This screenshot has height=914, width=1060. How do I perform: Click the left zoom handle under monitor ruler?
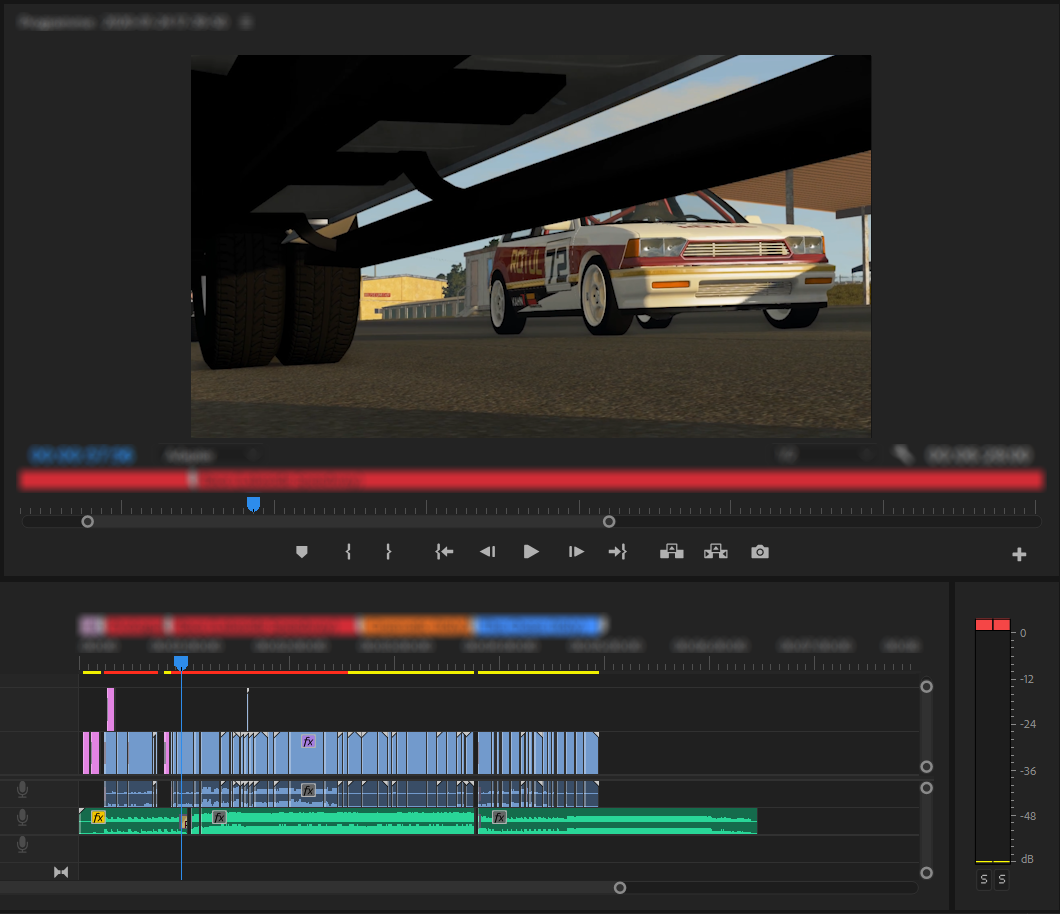87,522
